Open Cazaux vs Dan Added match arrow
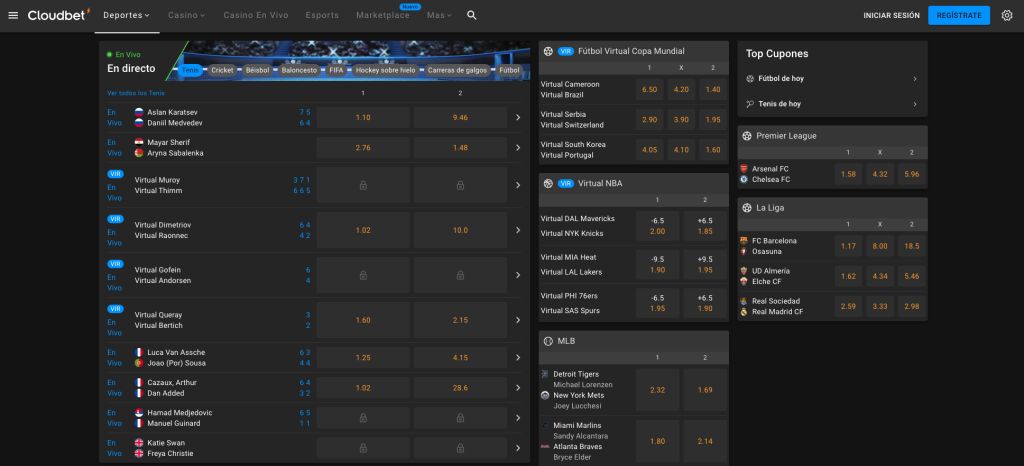Image resolution: width=1024 pixels, height=466 pixels. point(518,388)
